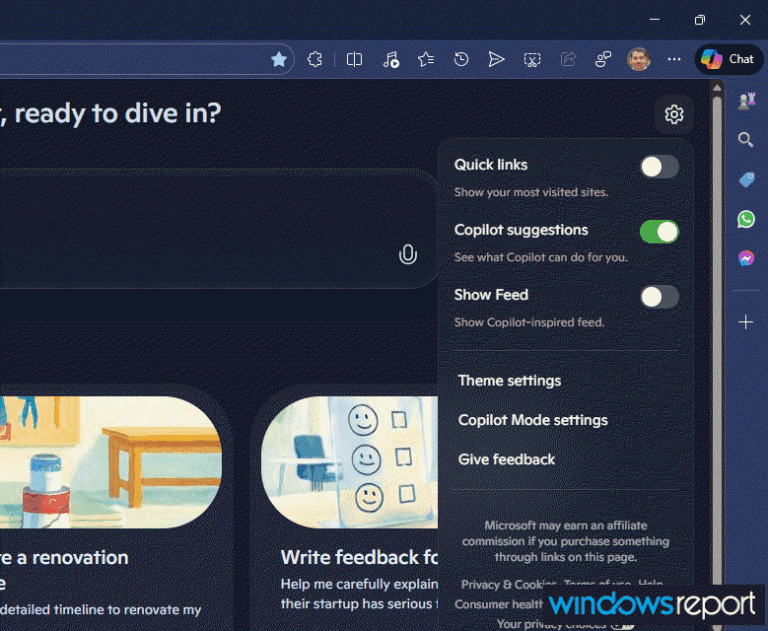Open the renovation suggestion card image

[x=111, y=462]
